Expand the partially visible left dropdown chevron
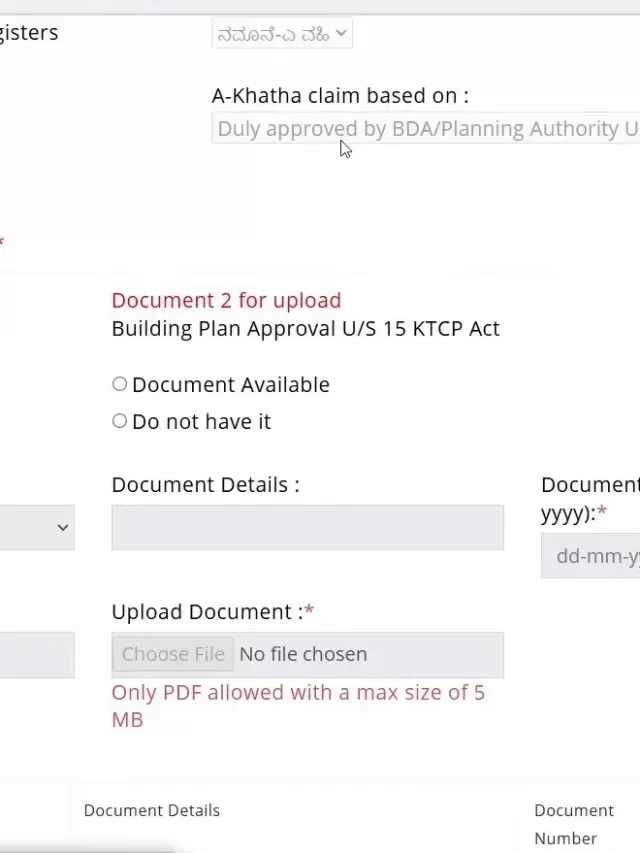The width and height of the screenshot is (640, 853). pyautogui.click(x=63, y=527)
